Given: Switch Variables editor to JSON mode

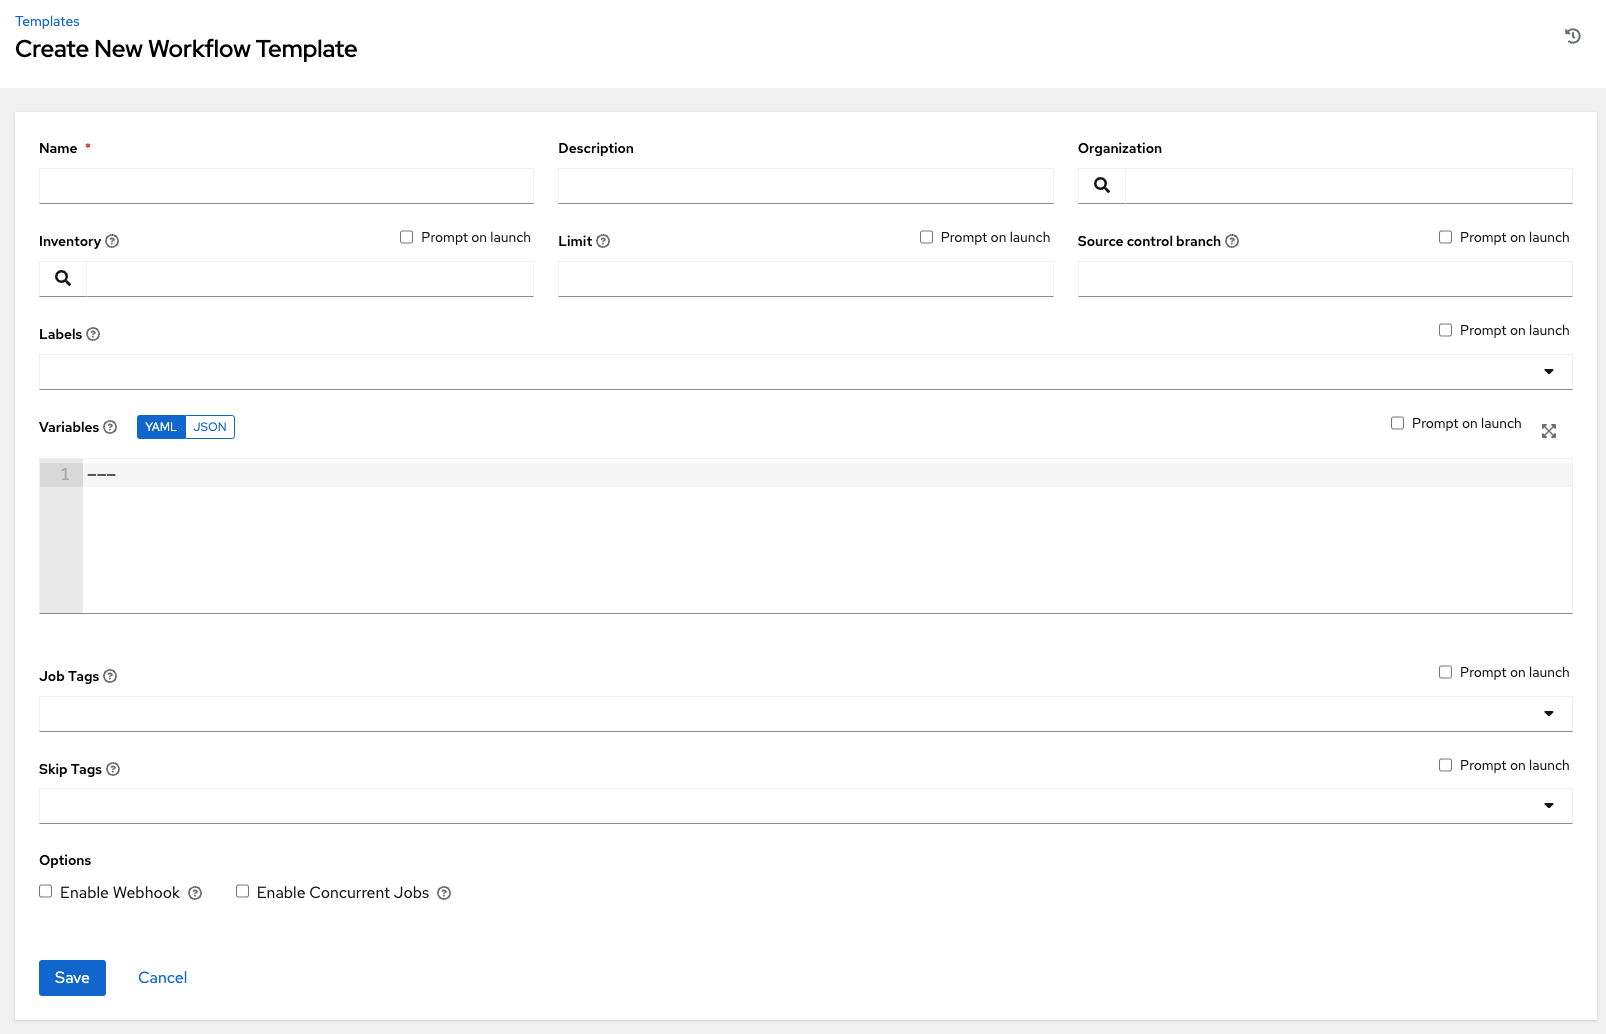Looking at the screenshot, I should 210,427.
